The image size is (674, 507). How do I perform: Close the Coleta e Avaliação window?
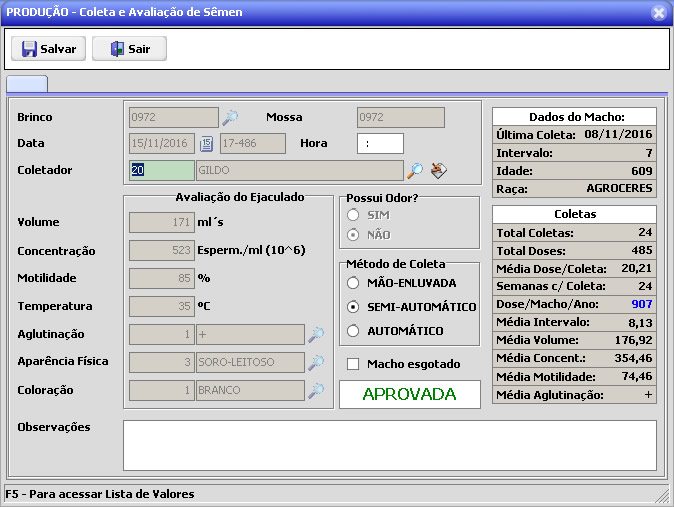659,13
